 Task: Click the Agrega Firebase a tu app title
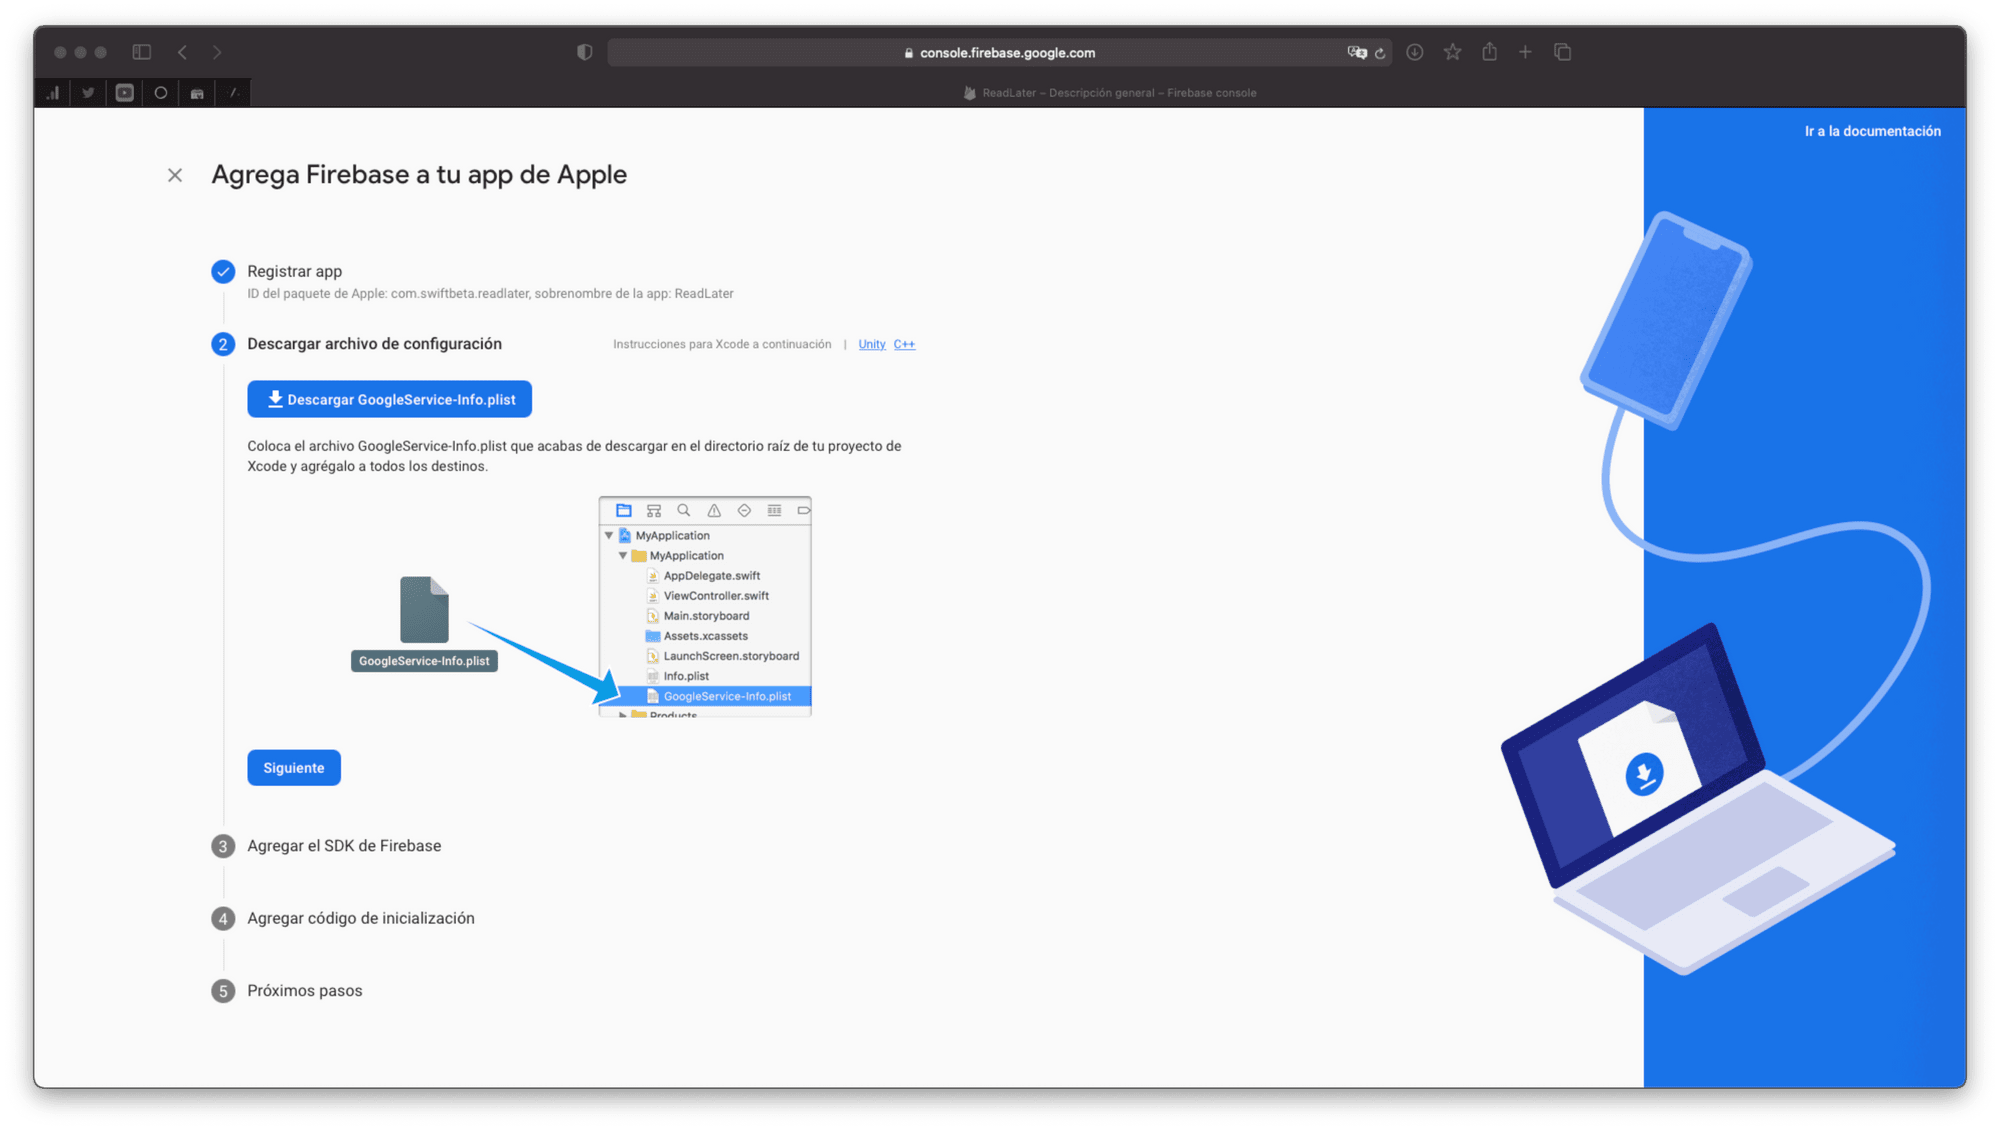coord(419,174)
